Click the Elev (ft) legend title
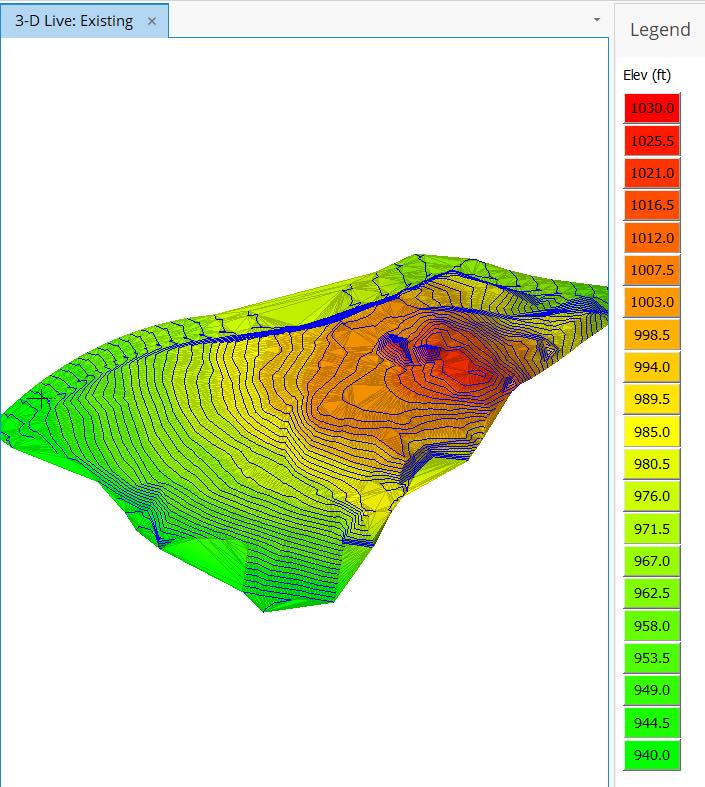Viewport: 705px width, 787px height. point(646,75)
